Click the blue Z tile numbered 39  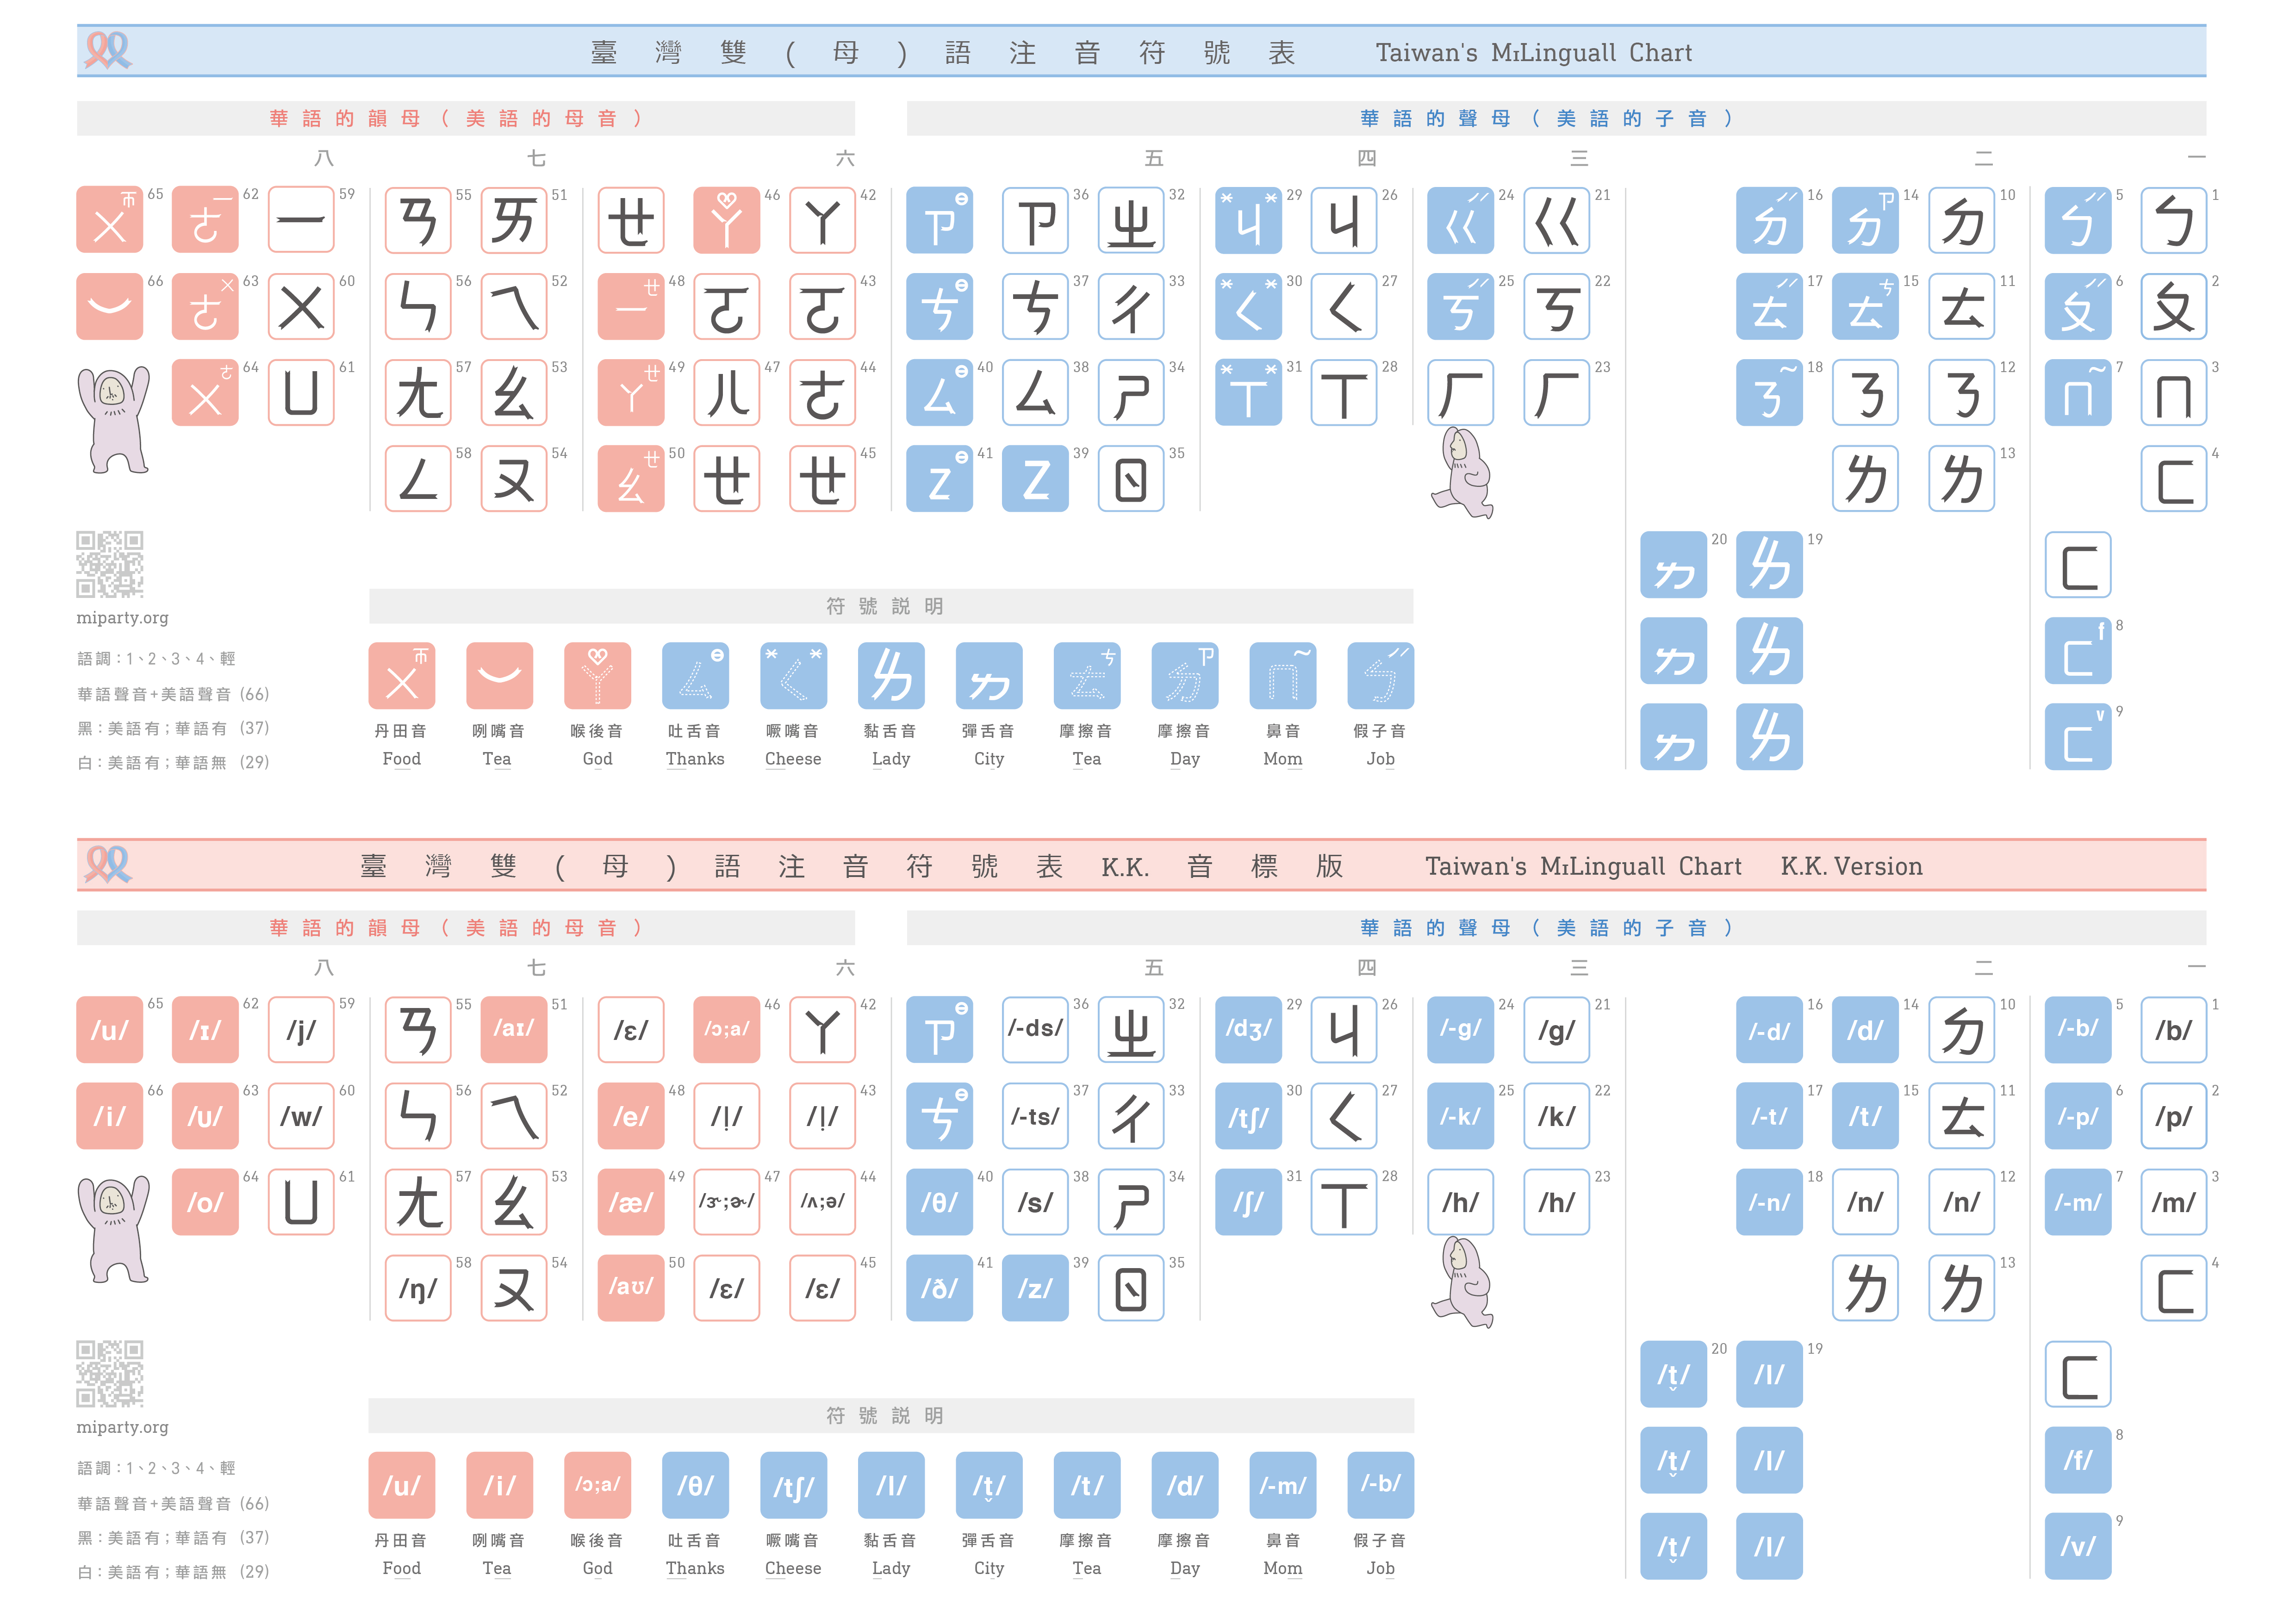(1035, 478)
